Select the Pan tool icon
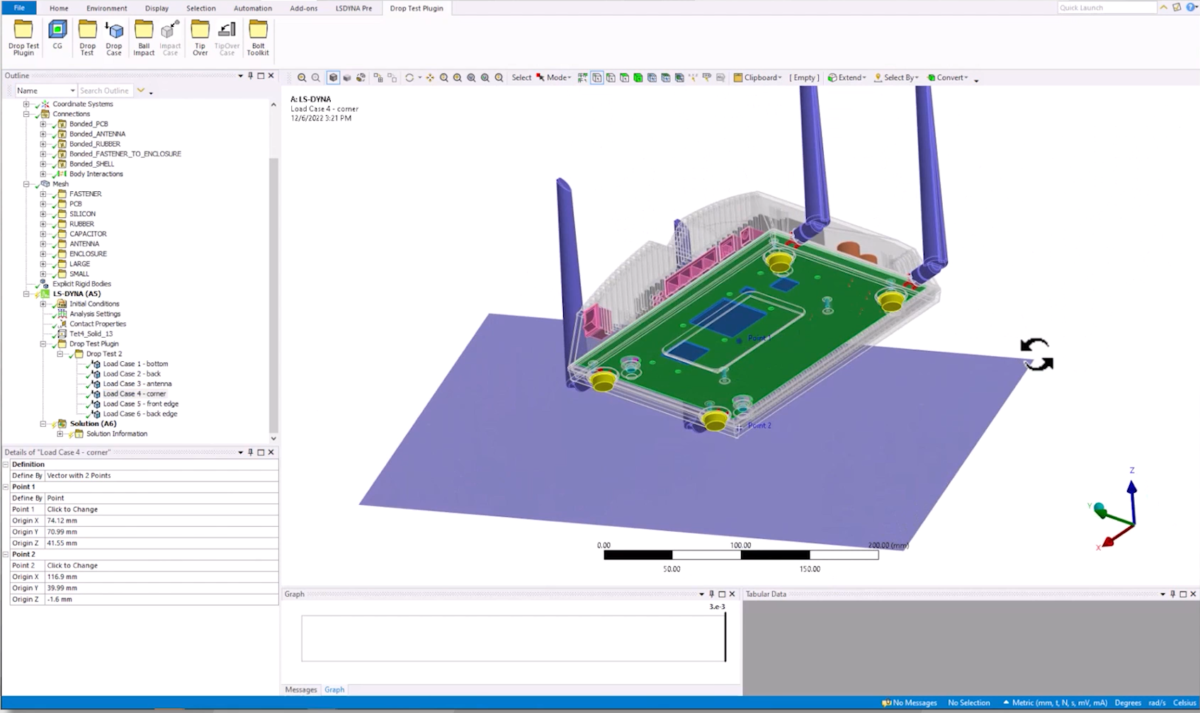This screenshot has width=1200, height=713. pos(430,78)
